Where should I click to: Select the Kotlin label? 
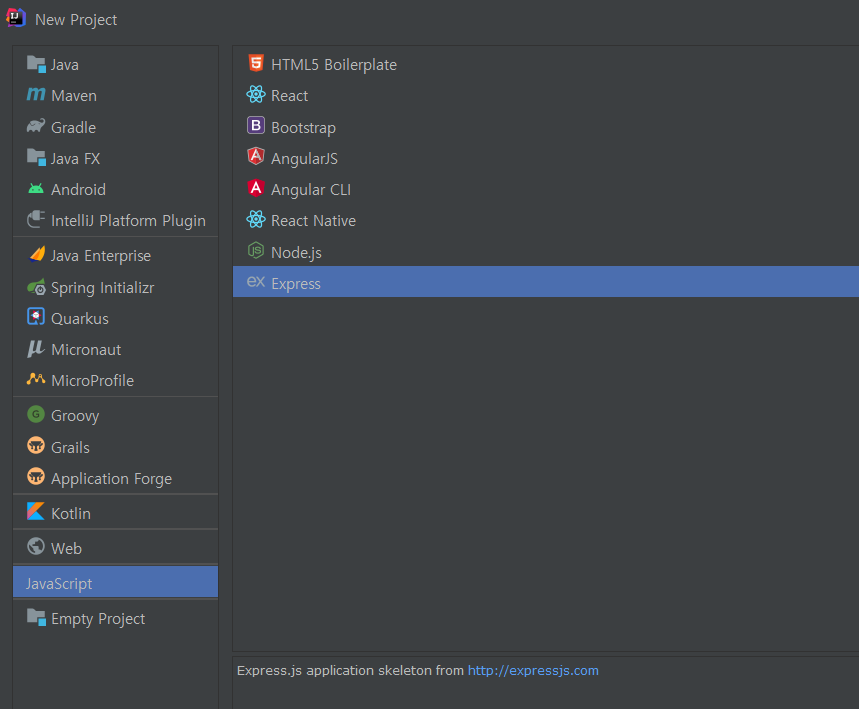pyautogui.click(x=71, y=514)
